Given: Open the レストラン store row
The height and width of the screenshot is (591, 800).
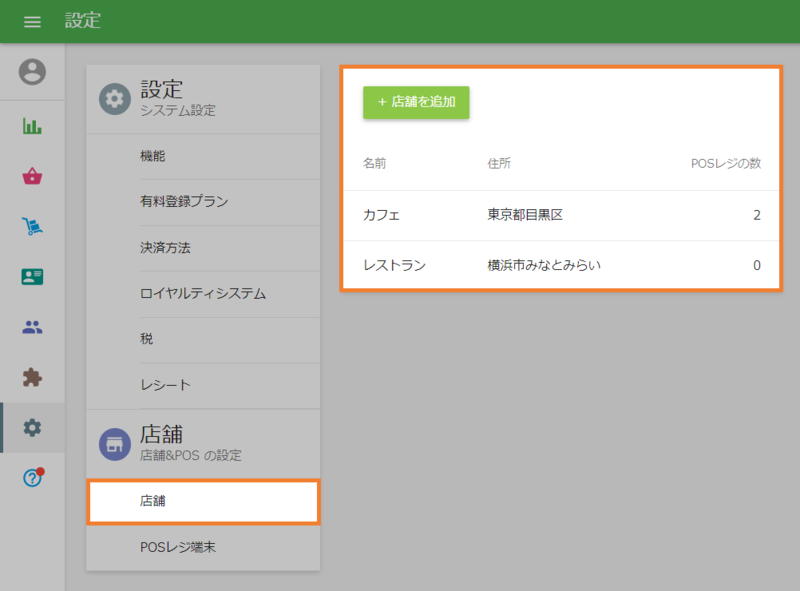Looking at the screenshot, I should point(560,265).
